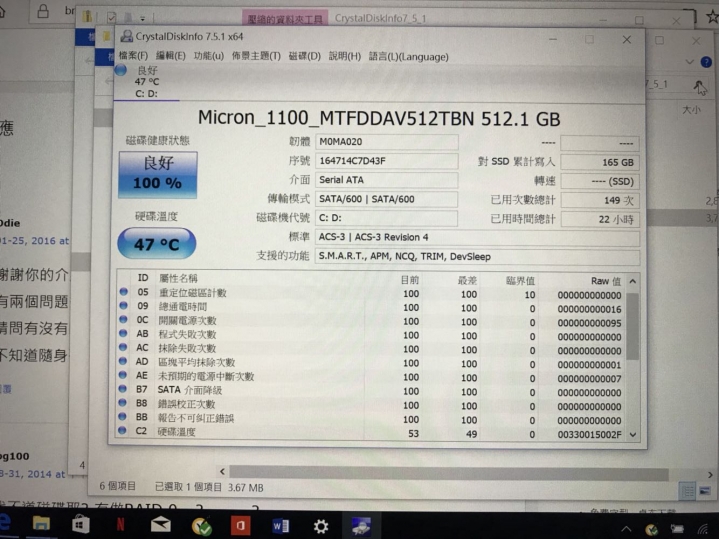The image size is (720, 539).
Task: Select the 未預期的電源中斷次數 attribute row
Action: point(372,376)
